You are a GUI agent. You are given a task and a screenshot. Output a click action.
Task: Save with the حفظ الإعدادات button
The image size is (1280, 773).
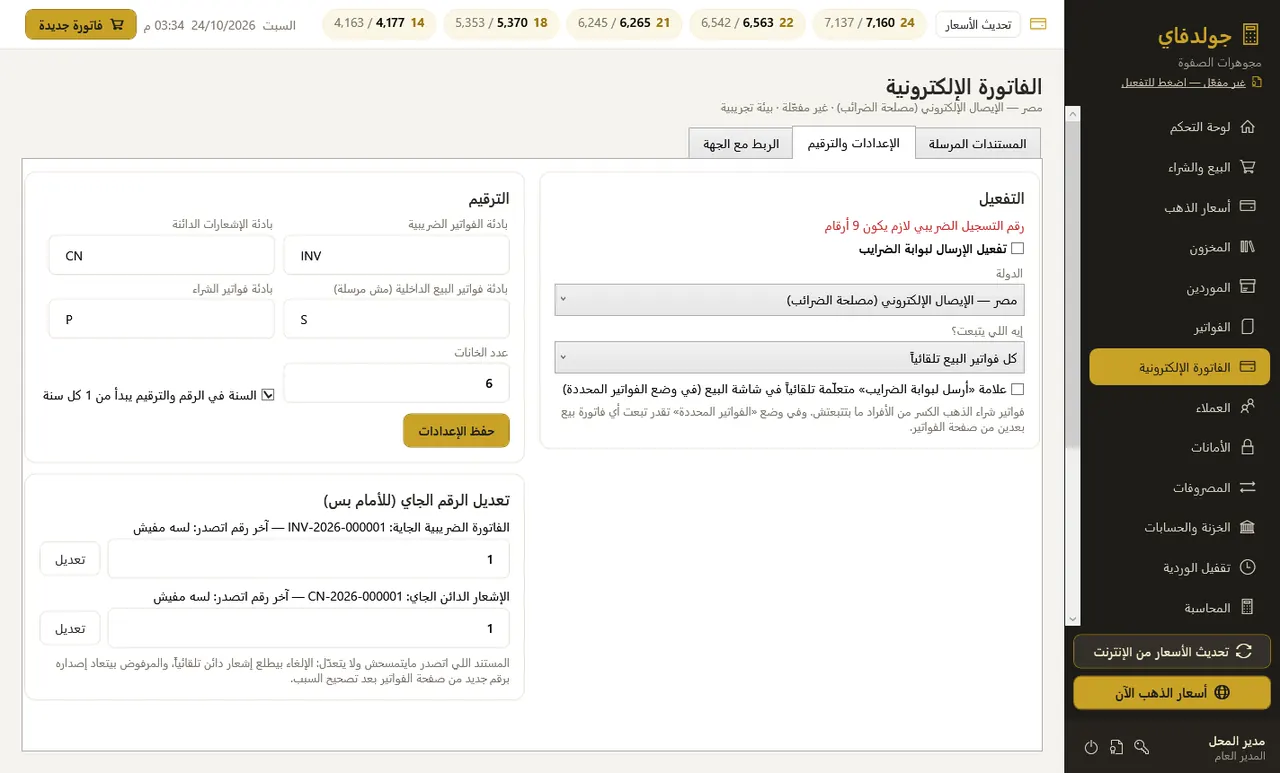pyautogui.click(x=456, y=430)
